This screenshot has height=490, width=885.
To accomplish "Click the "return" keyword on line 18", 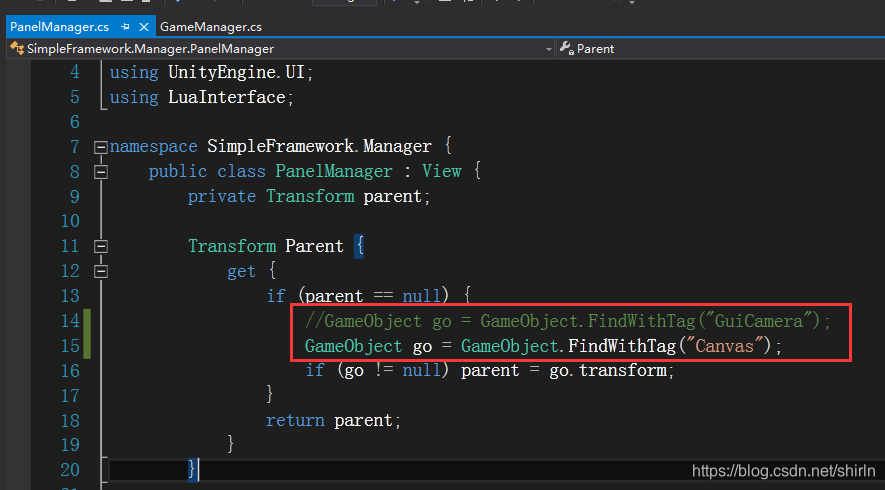I will click(295, 420).
